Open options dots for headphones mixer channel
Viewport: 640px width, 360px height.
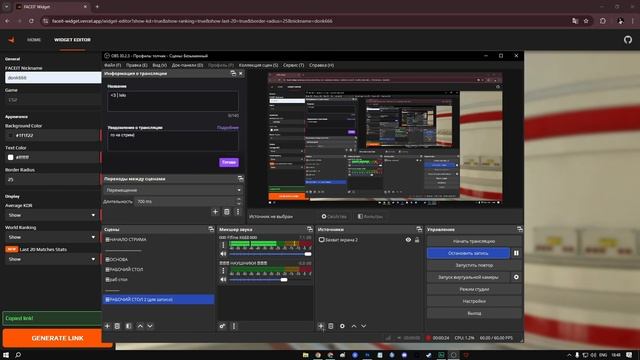coord(223,271)
